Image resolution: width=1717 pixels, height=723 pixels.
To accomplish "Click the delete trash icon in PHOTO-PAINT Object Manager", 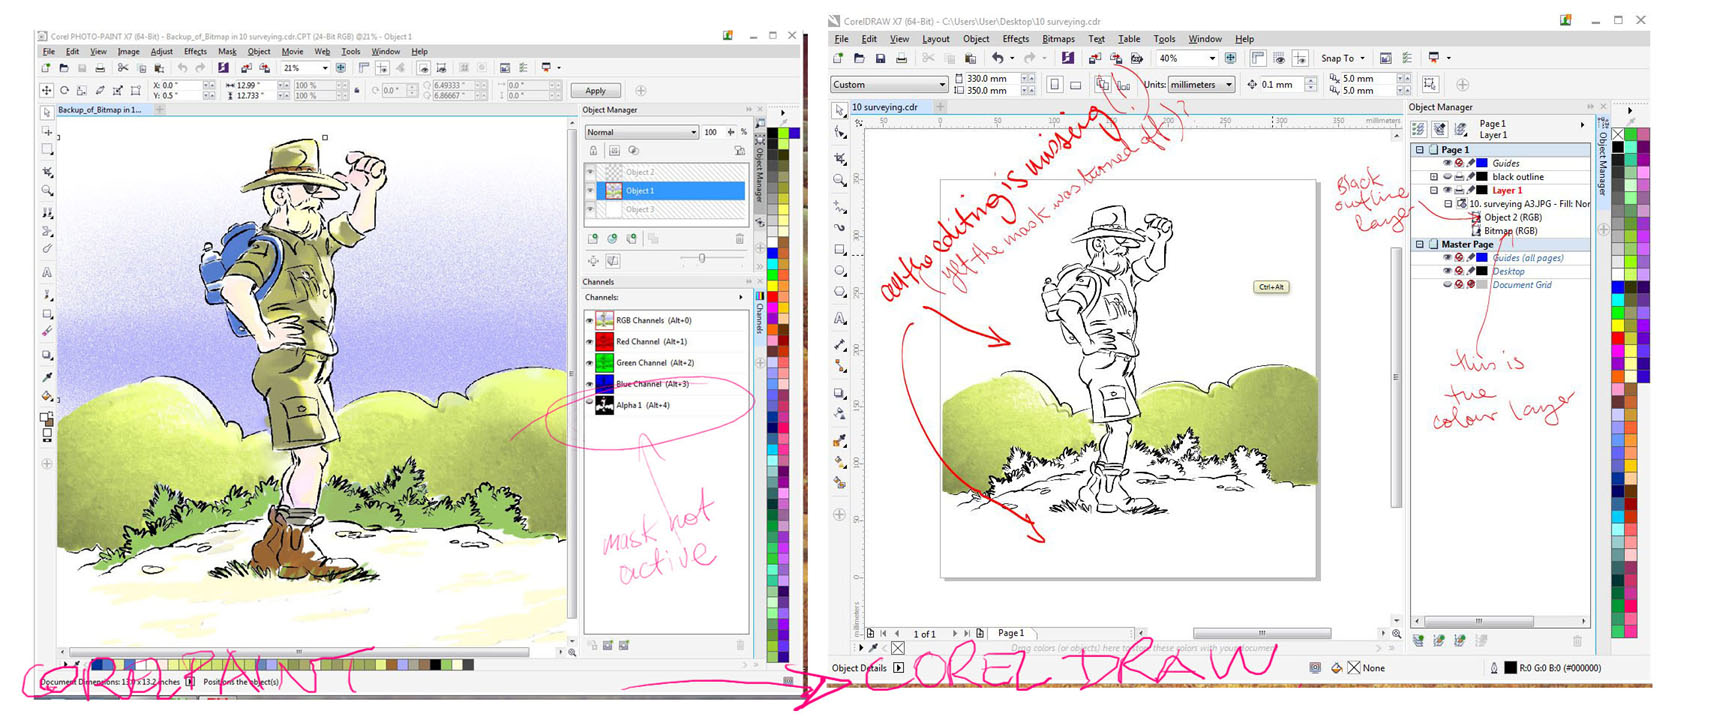I will click(740, 239).
